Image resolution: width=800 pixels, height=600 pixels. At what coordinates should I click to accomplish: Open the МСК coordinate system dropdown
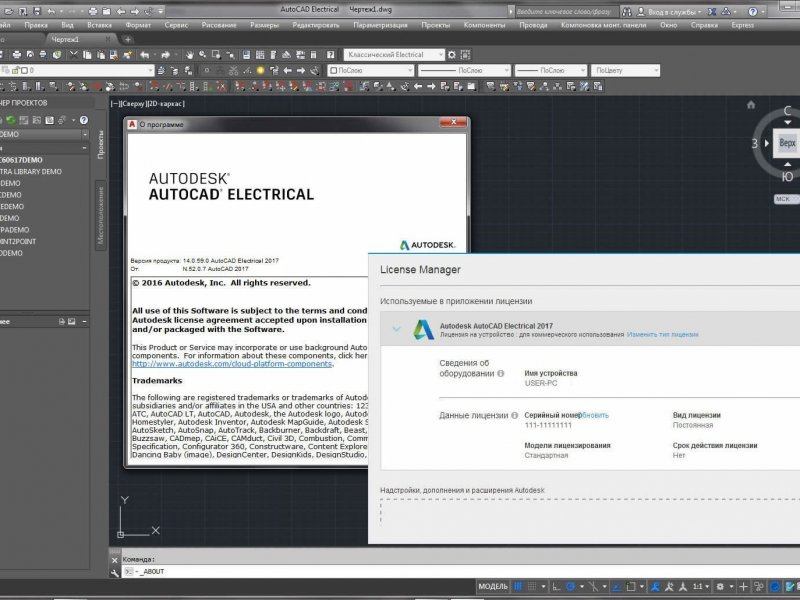[x=786, y=199]
